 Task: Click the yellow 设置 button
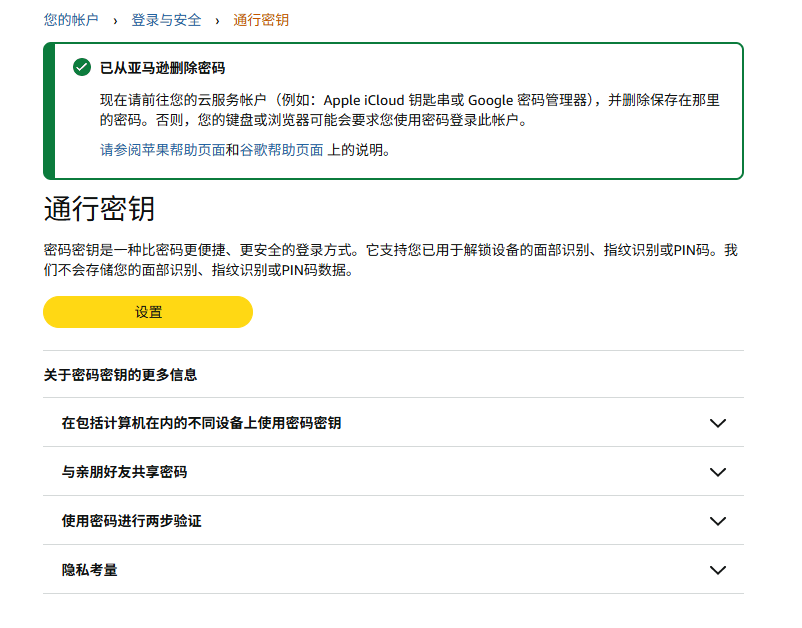(148, 312)
